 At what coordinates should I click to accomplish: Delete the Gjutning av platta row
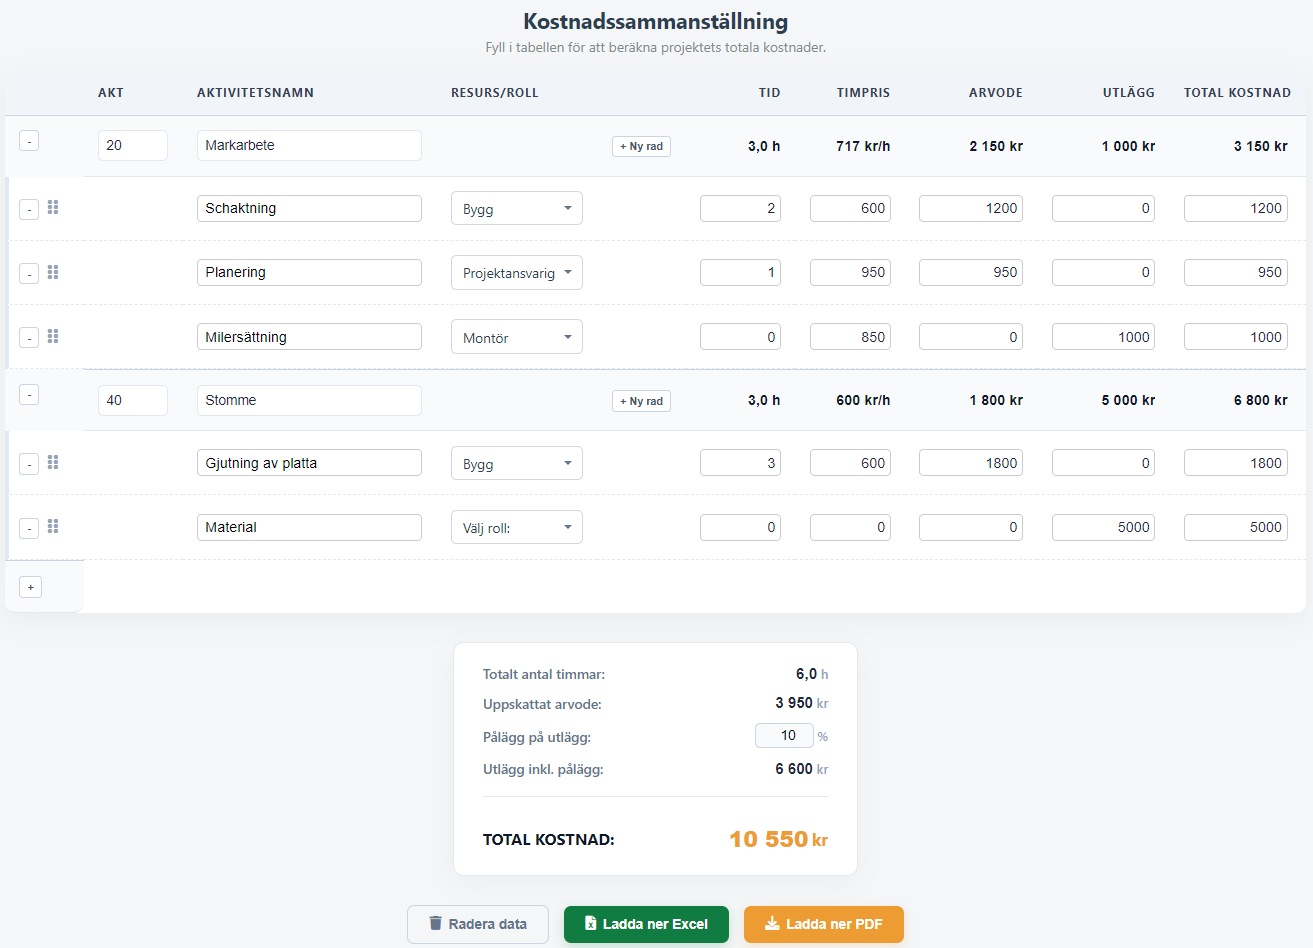[29, 464]
